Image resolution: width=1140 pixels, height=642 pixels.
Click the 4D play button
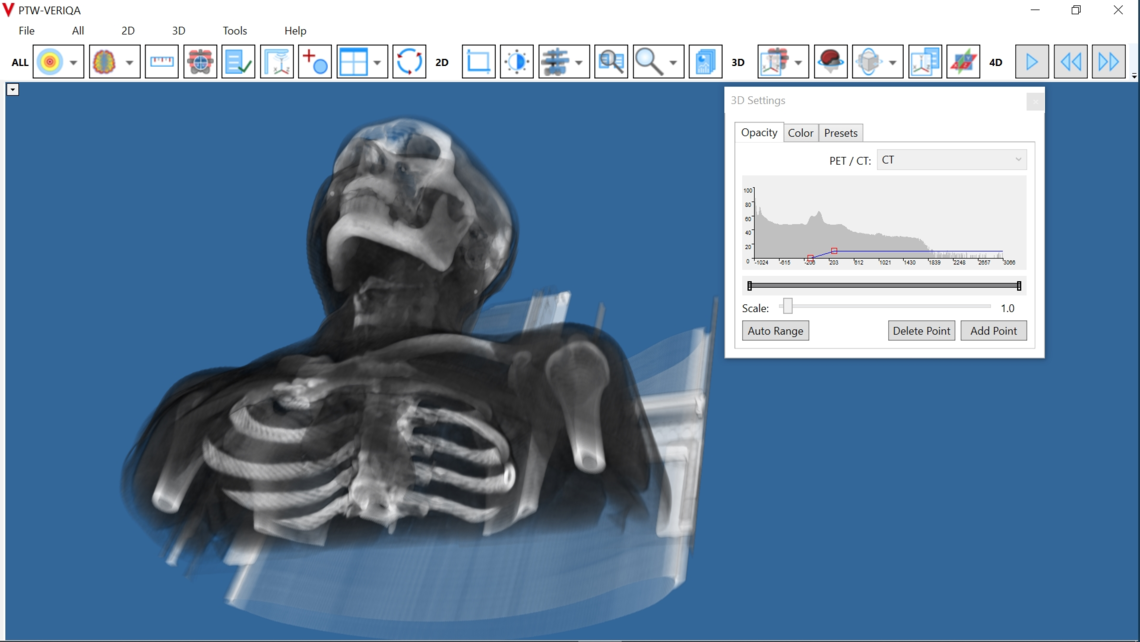[1031, 61]
